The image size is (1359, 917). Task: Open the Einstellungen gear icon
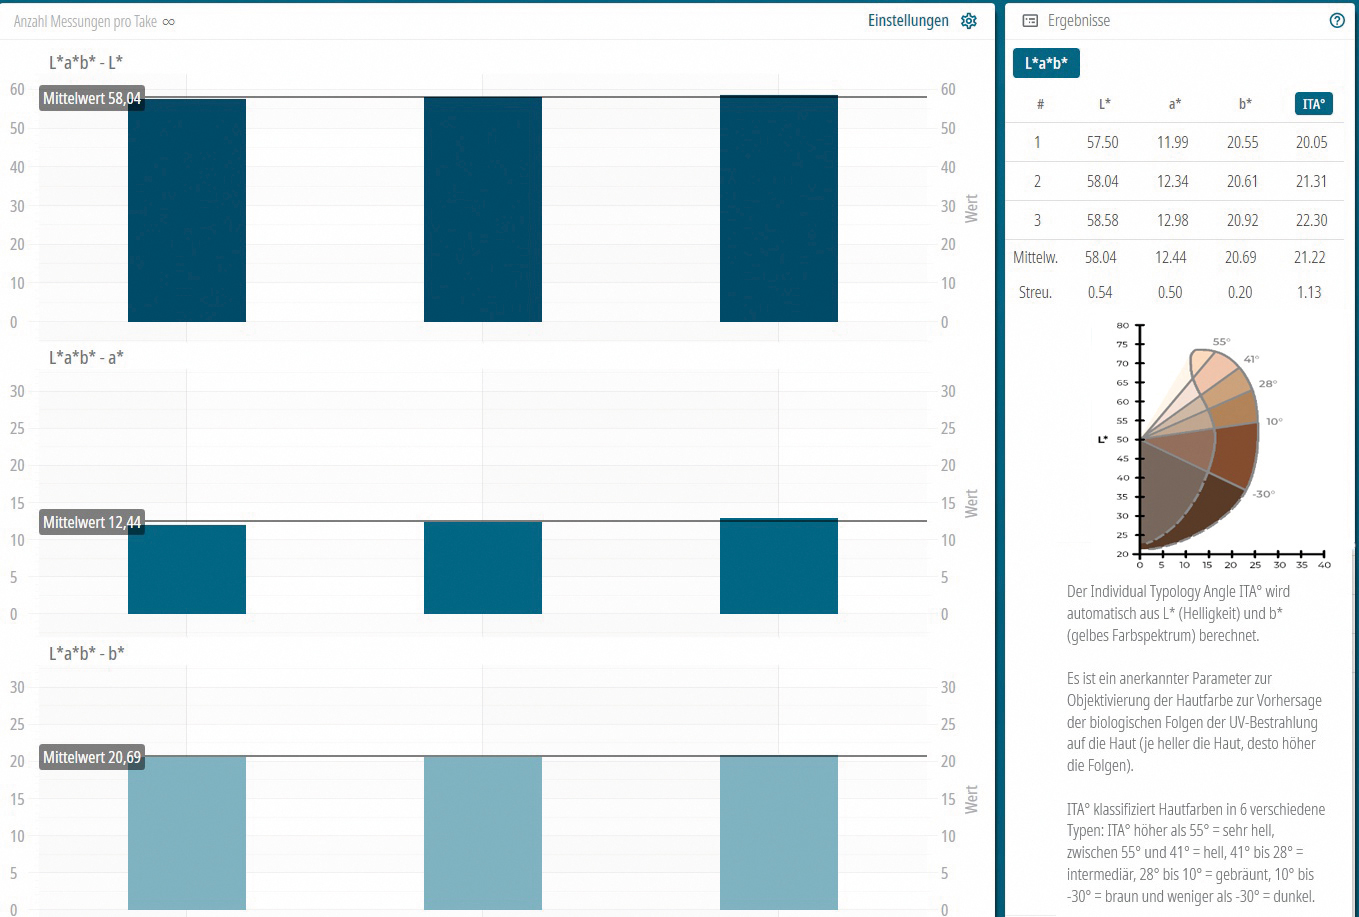[x=968, y=21]
